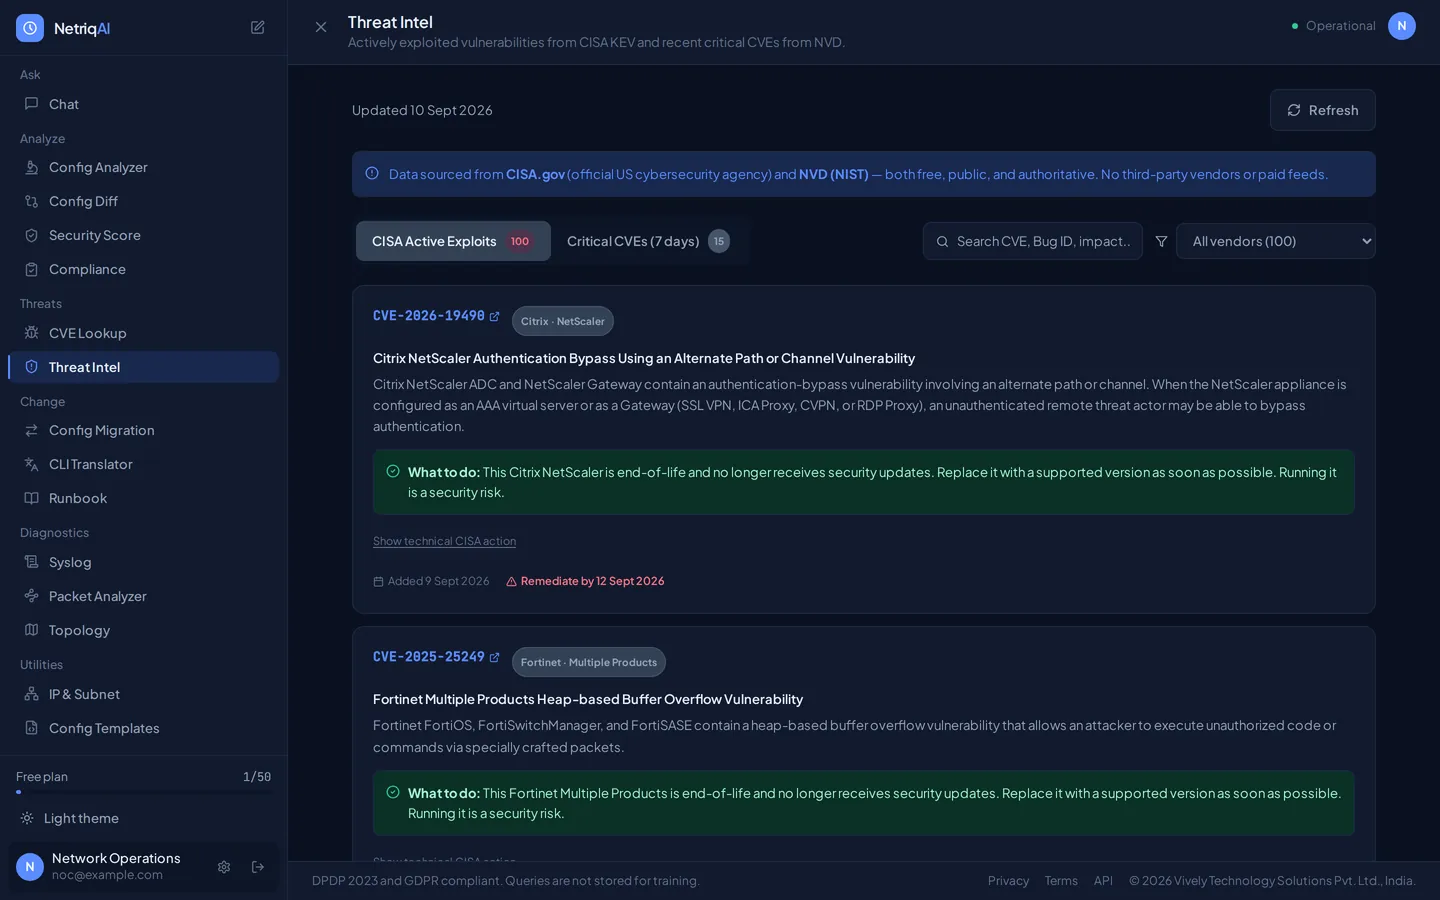Click the Fortinet · Multiple Products tag
The image size is (1440, 900).
coord(589,662)
